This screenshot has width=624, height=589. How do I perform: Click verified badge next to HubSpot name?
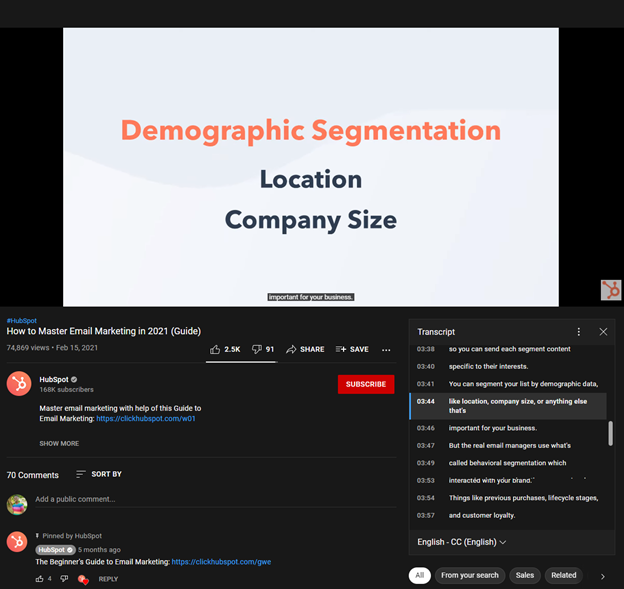(74, 379)
